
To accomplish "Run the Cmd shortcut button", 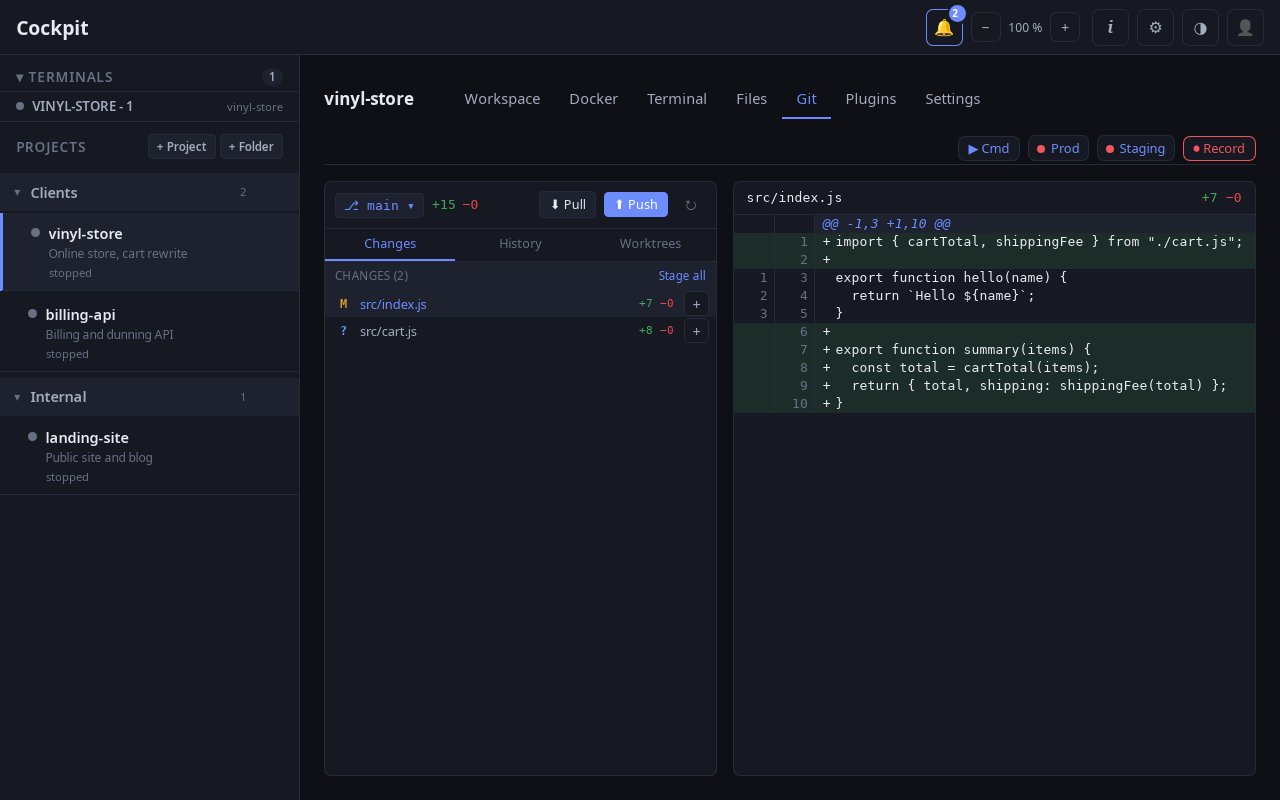I will point(989,149).
